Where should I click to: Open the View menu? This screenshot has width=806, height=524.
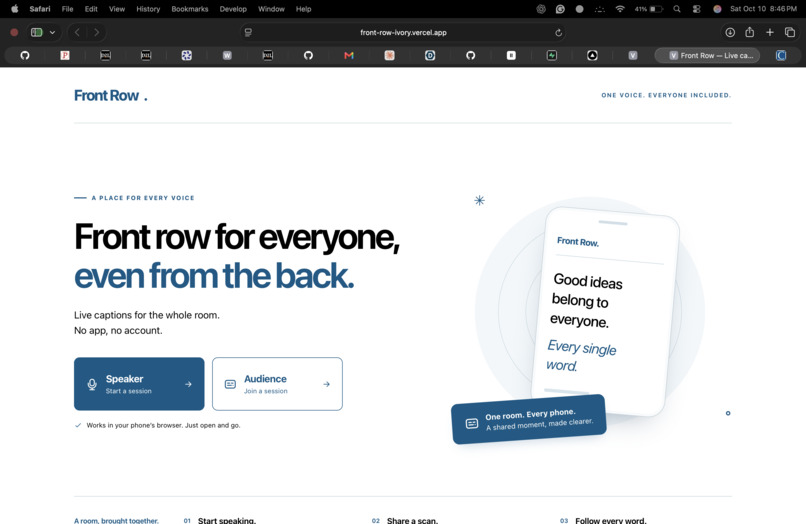[117, 9]
